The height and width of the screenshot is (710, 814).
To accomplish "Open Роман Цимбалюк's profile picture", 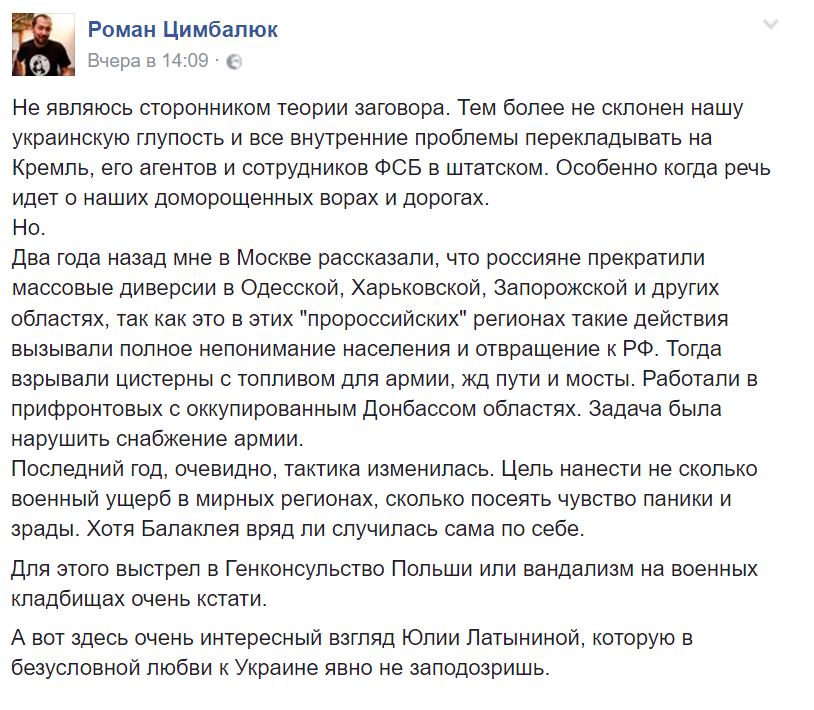I will click(43, 45).
